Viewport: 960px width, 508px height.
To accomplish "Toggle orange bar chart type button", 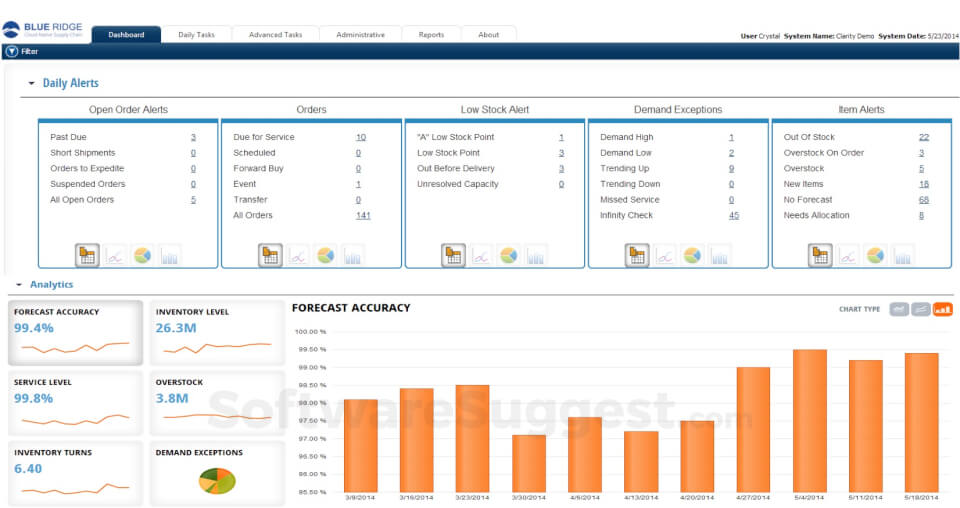I will pos(942,309).
